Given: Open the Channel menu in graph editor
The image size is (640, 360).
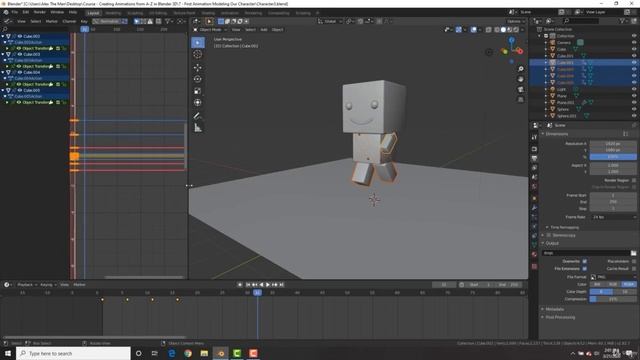Looking at the screenshot, I should click(x=69, y=21).
